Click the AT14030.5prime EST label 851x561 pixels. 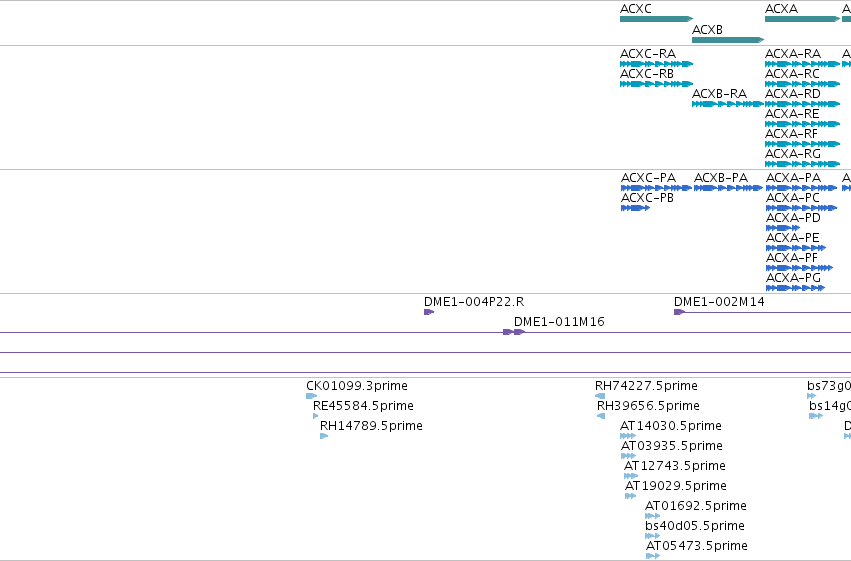tap(671, 426)
